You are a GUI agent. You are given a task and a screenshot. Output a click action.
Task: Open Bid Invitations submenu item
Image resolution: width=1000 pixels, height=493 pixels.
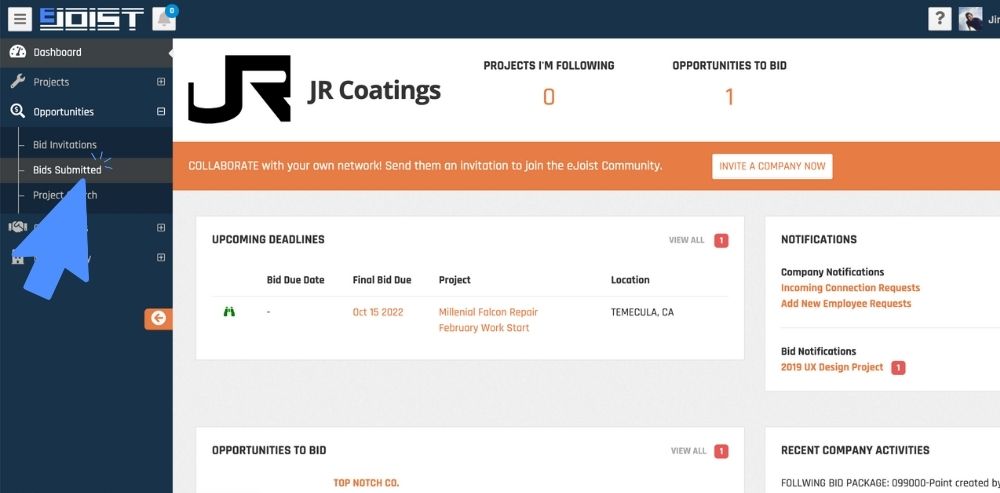pyautogui.click(x=65, y=145)
